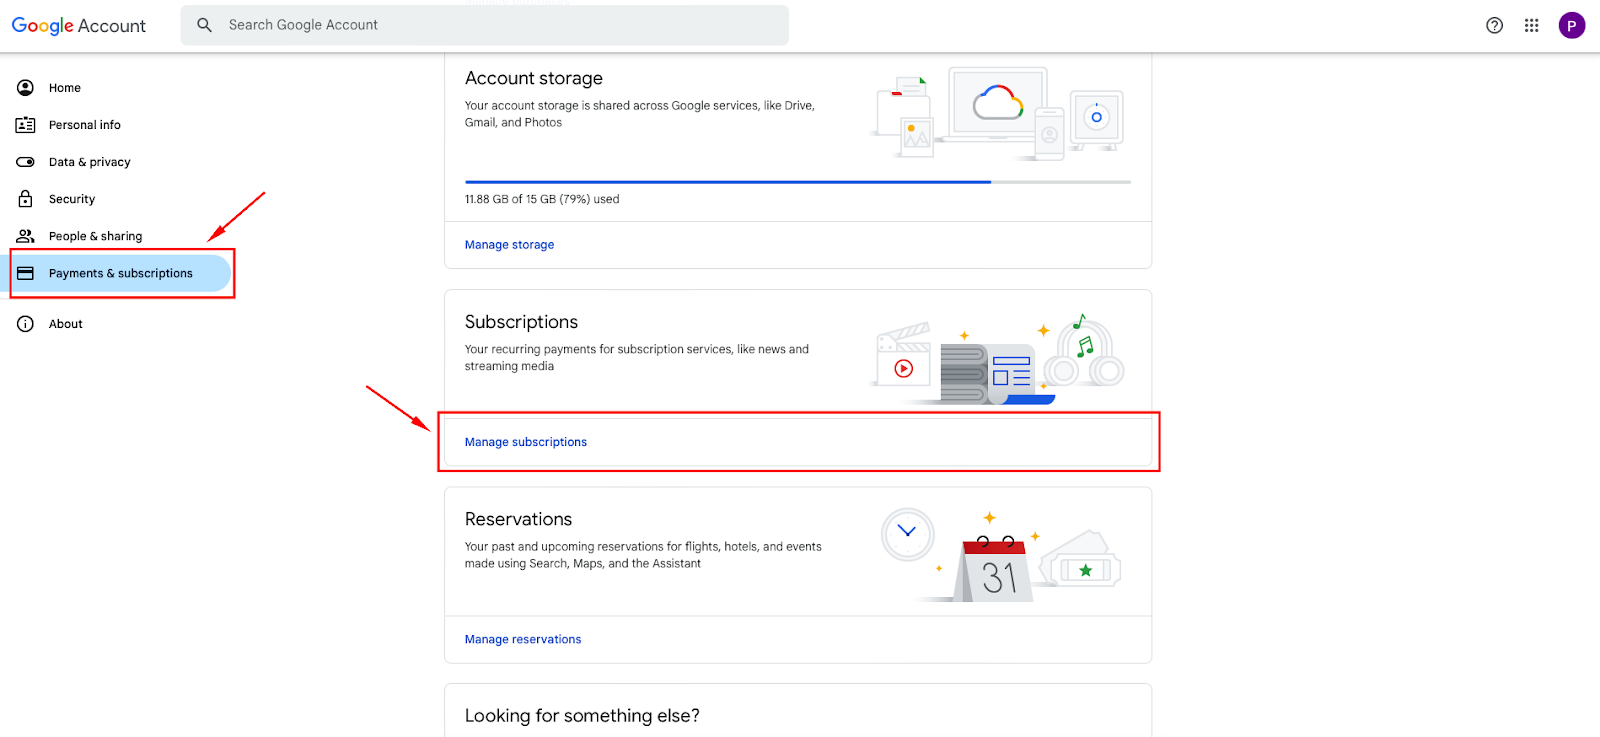
Task: Click the recurring payments description text
Action: [x=637, y=358]
